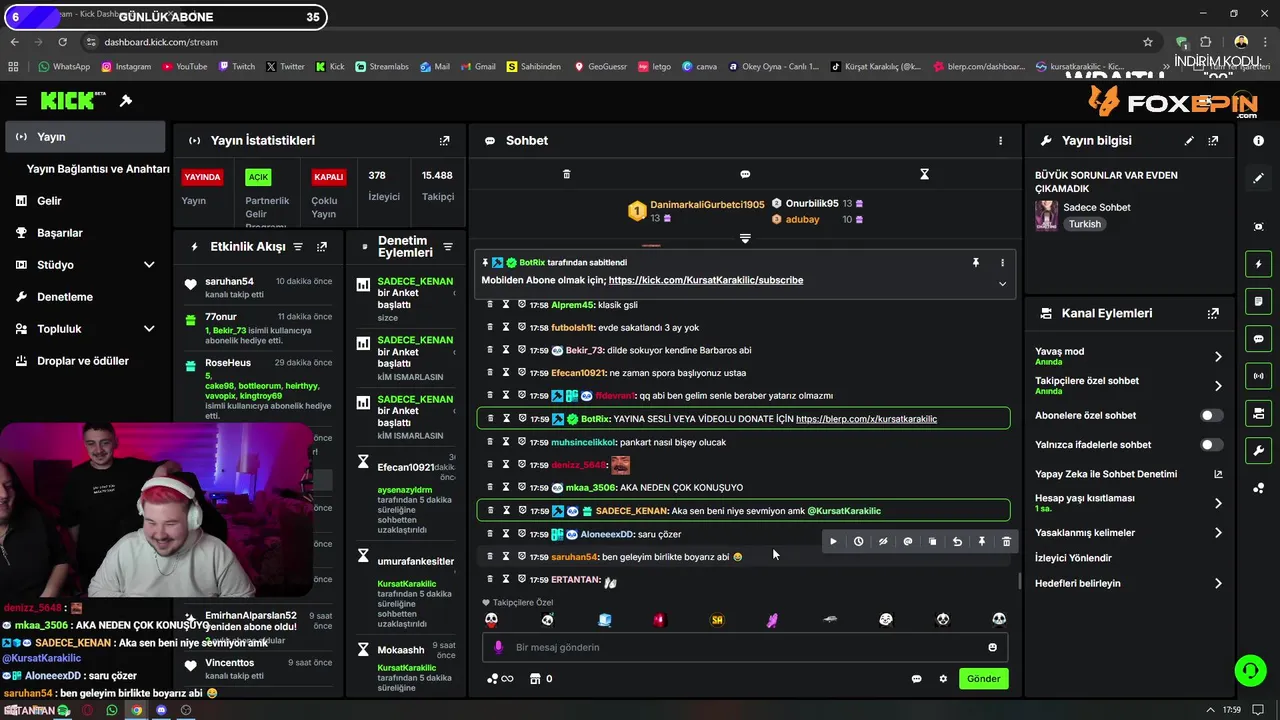Toggle Yalnızca ifadelerle sohbet switch

coord(1211,444)
